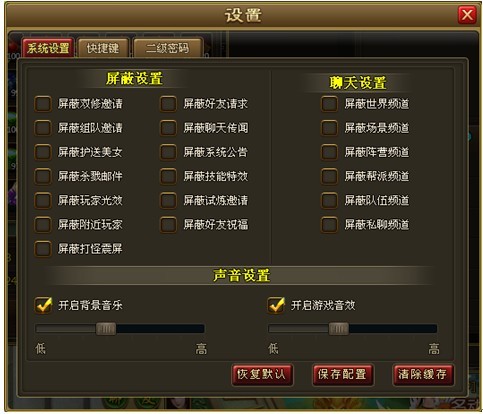
Task: Check the 屏蔽组队邀请 option
Action: (x=43, y=128)
